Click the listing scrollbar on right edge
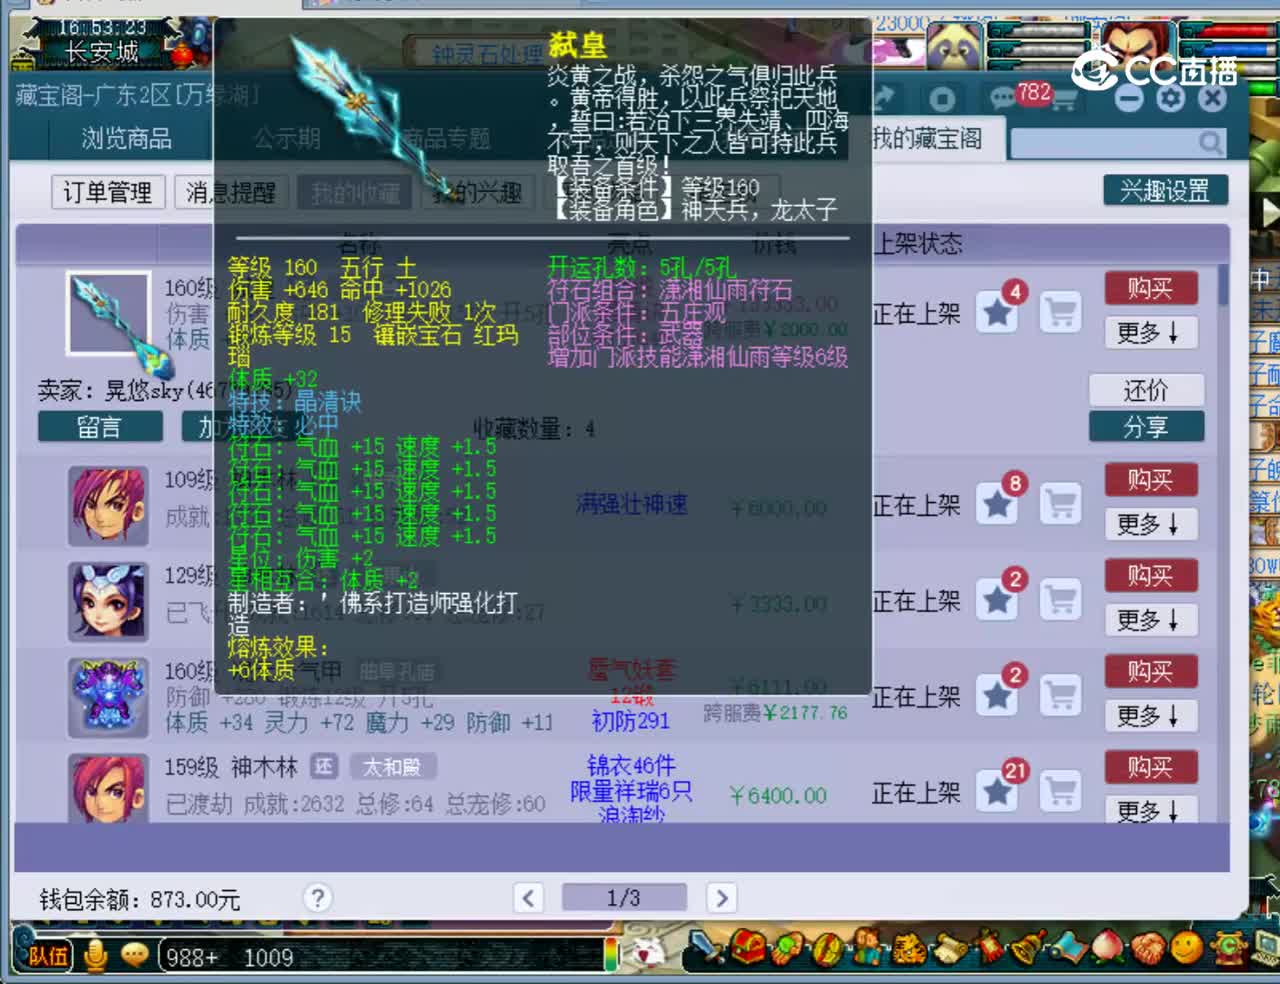The height and width of the screenshot is (984, 1280). [x=1223, y=286]
